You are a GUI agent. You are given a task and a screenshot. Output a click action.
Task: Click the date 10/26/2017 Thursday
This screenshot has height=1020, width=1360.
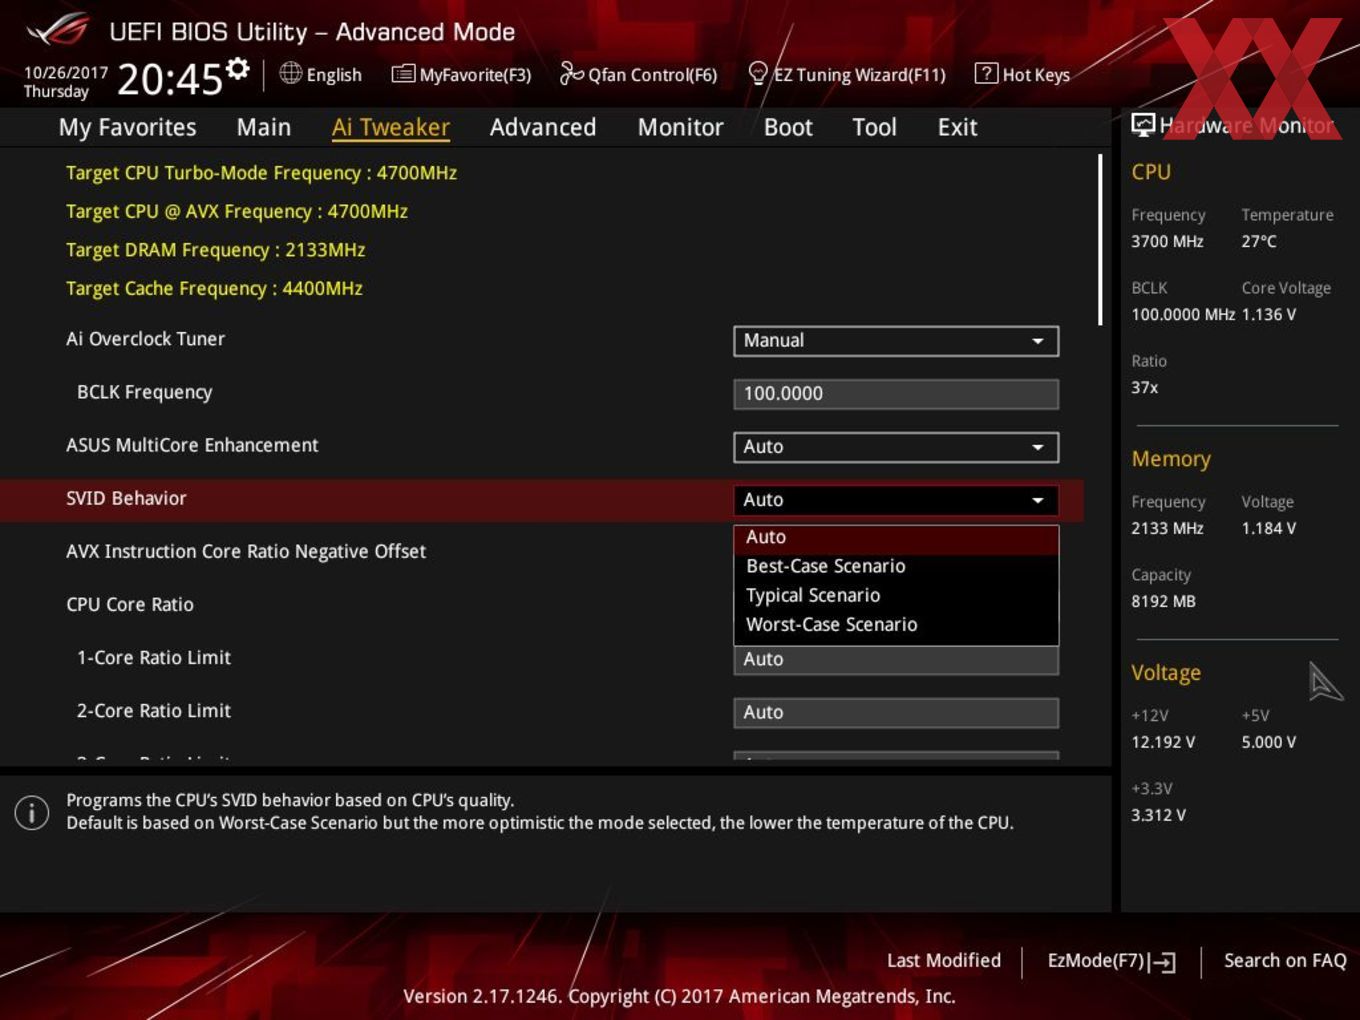pos(65,82)
